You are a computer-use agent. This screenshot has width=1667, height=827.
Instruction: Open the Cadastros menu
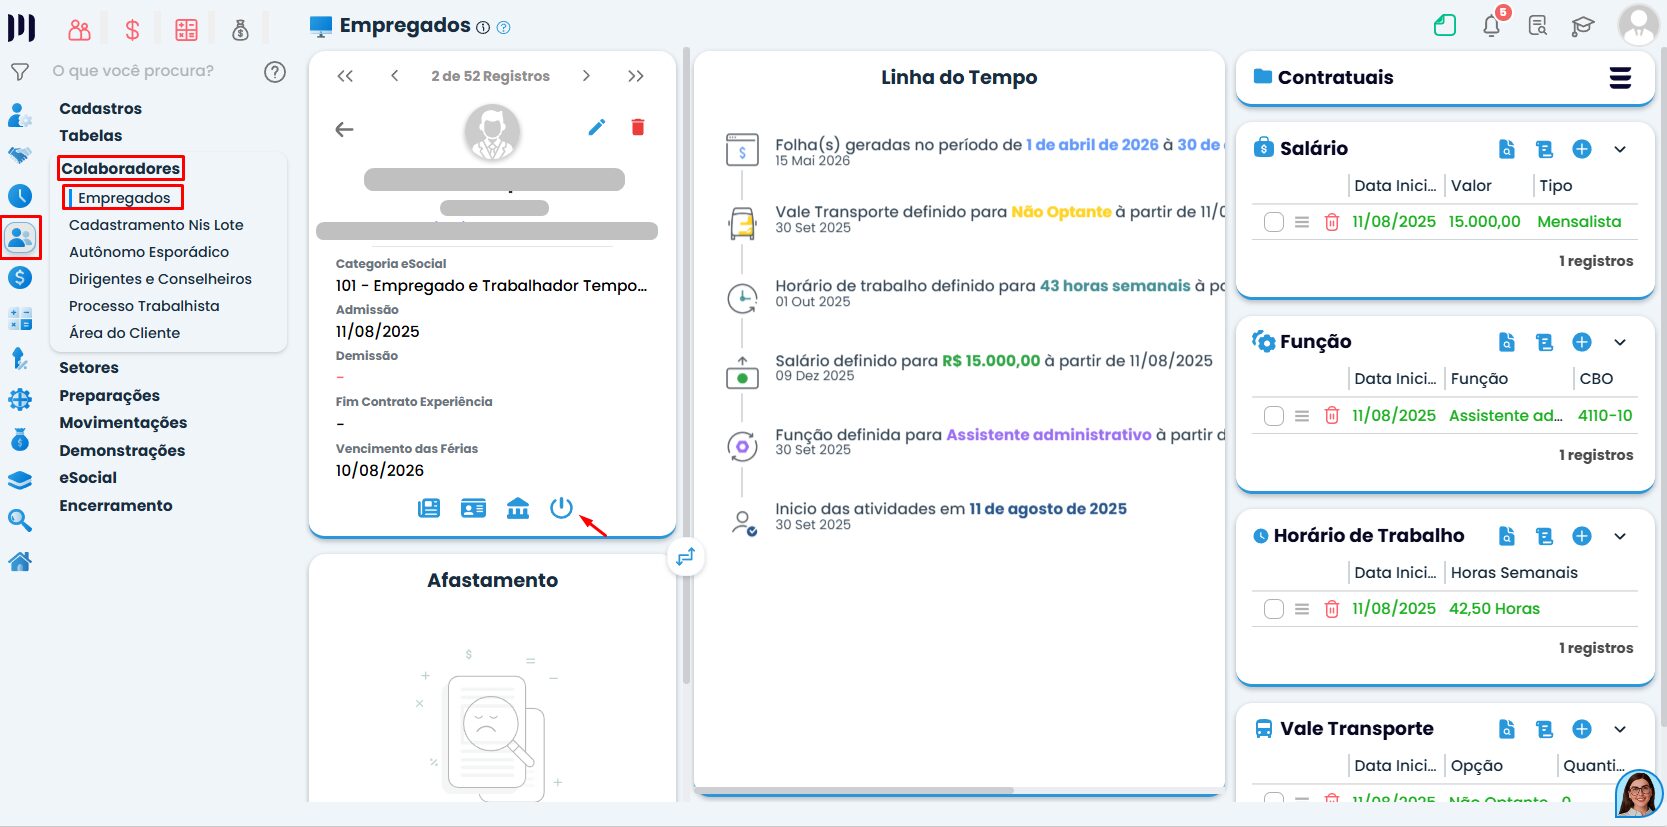(x=100, y=108)
